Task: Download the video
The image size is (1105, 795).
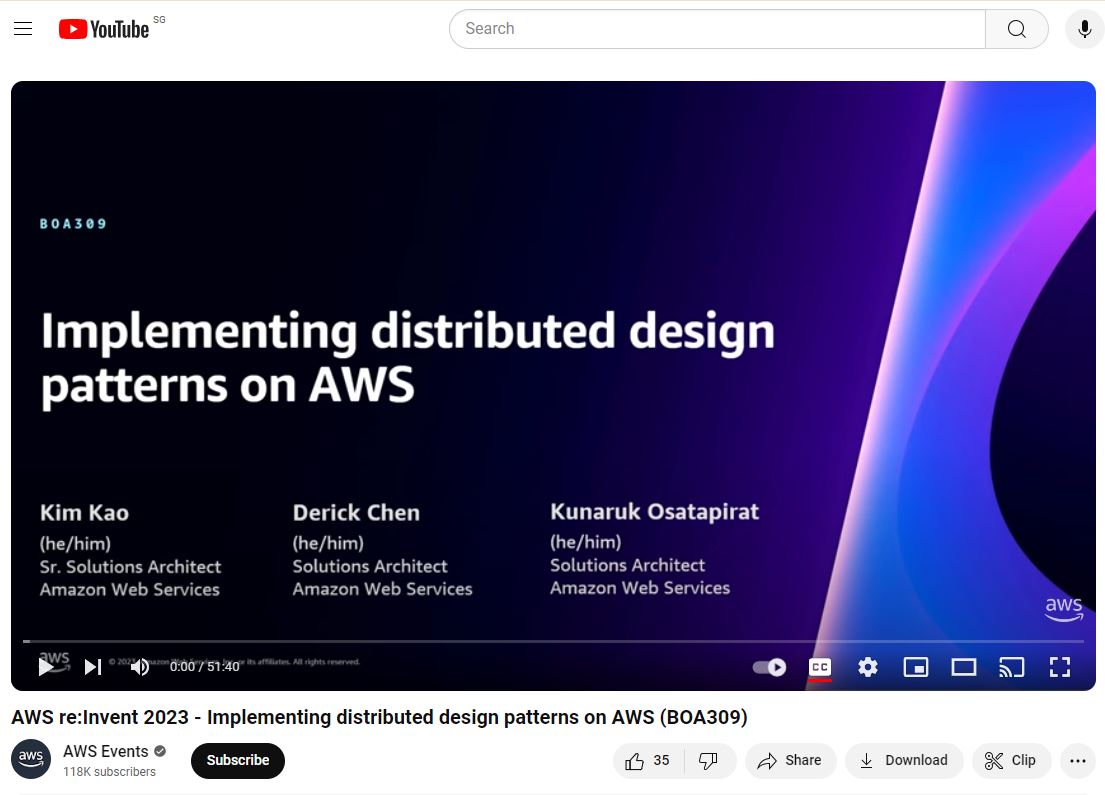Action: pos(904,760)
